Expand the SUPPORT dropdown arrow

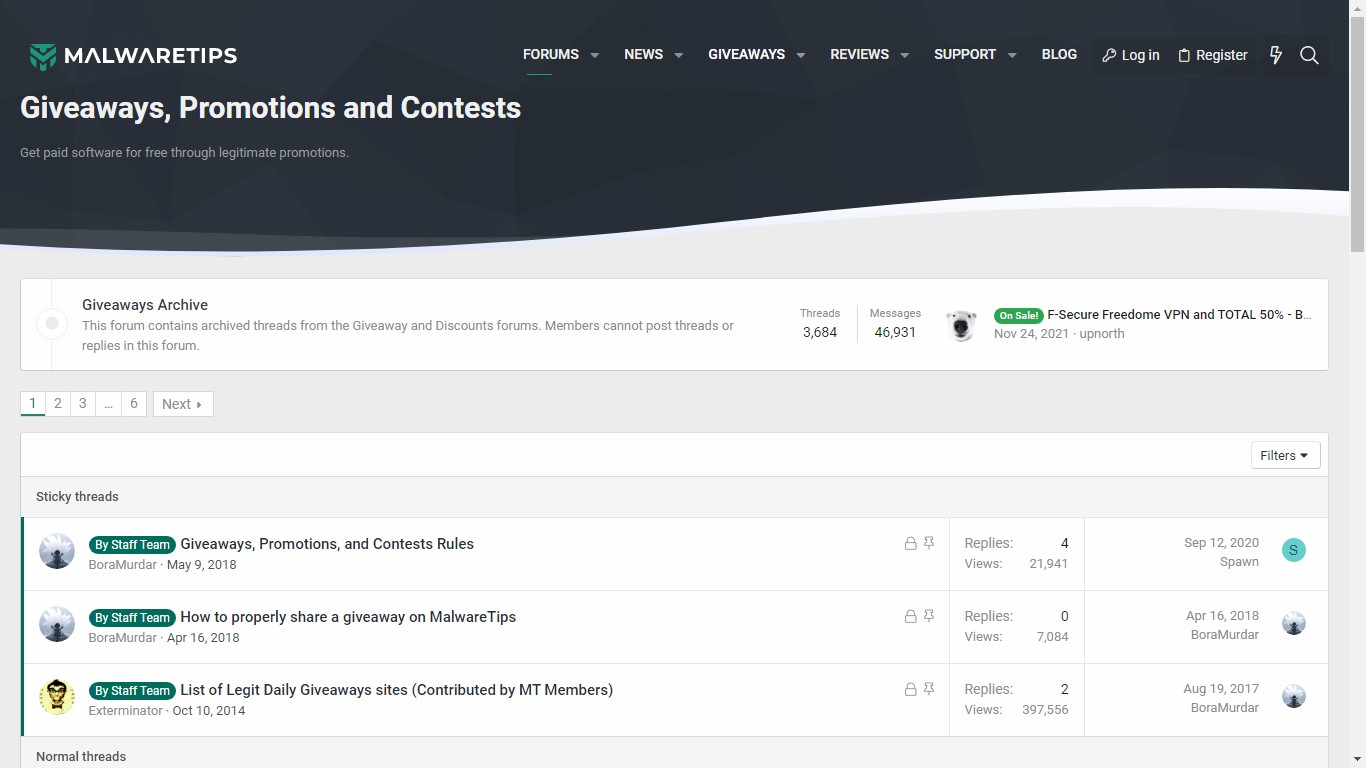(x=1012, y=55)
